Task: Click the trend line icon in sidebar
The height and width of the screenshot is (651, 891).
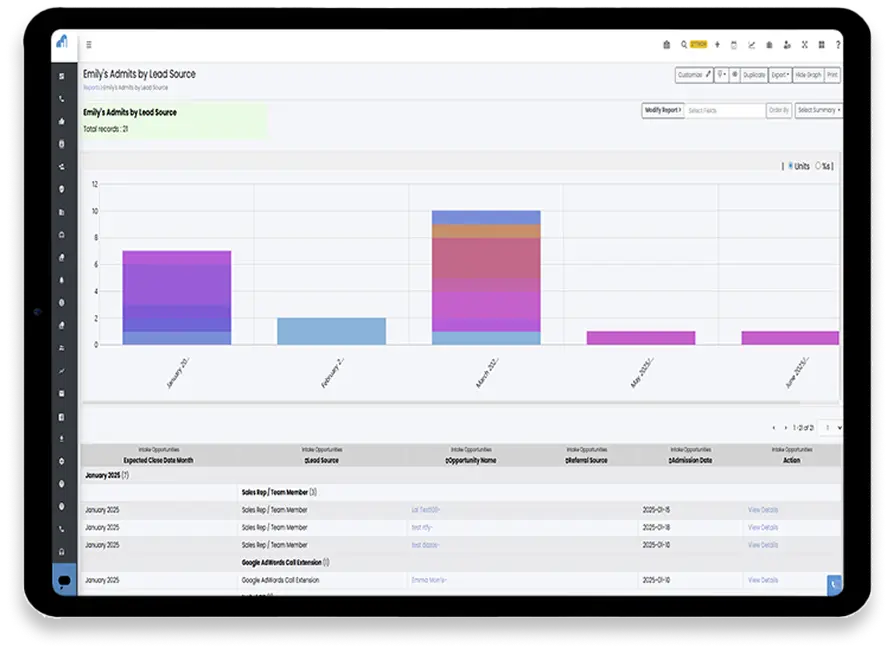Action: (61, 371)
